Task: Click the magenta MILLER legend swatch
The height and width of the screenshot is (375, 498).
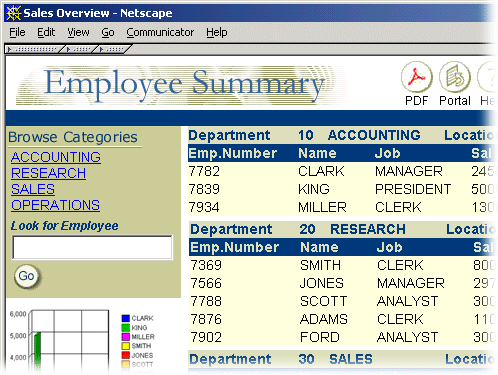Action: (x=126, y=336)
